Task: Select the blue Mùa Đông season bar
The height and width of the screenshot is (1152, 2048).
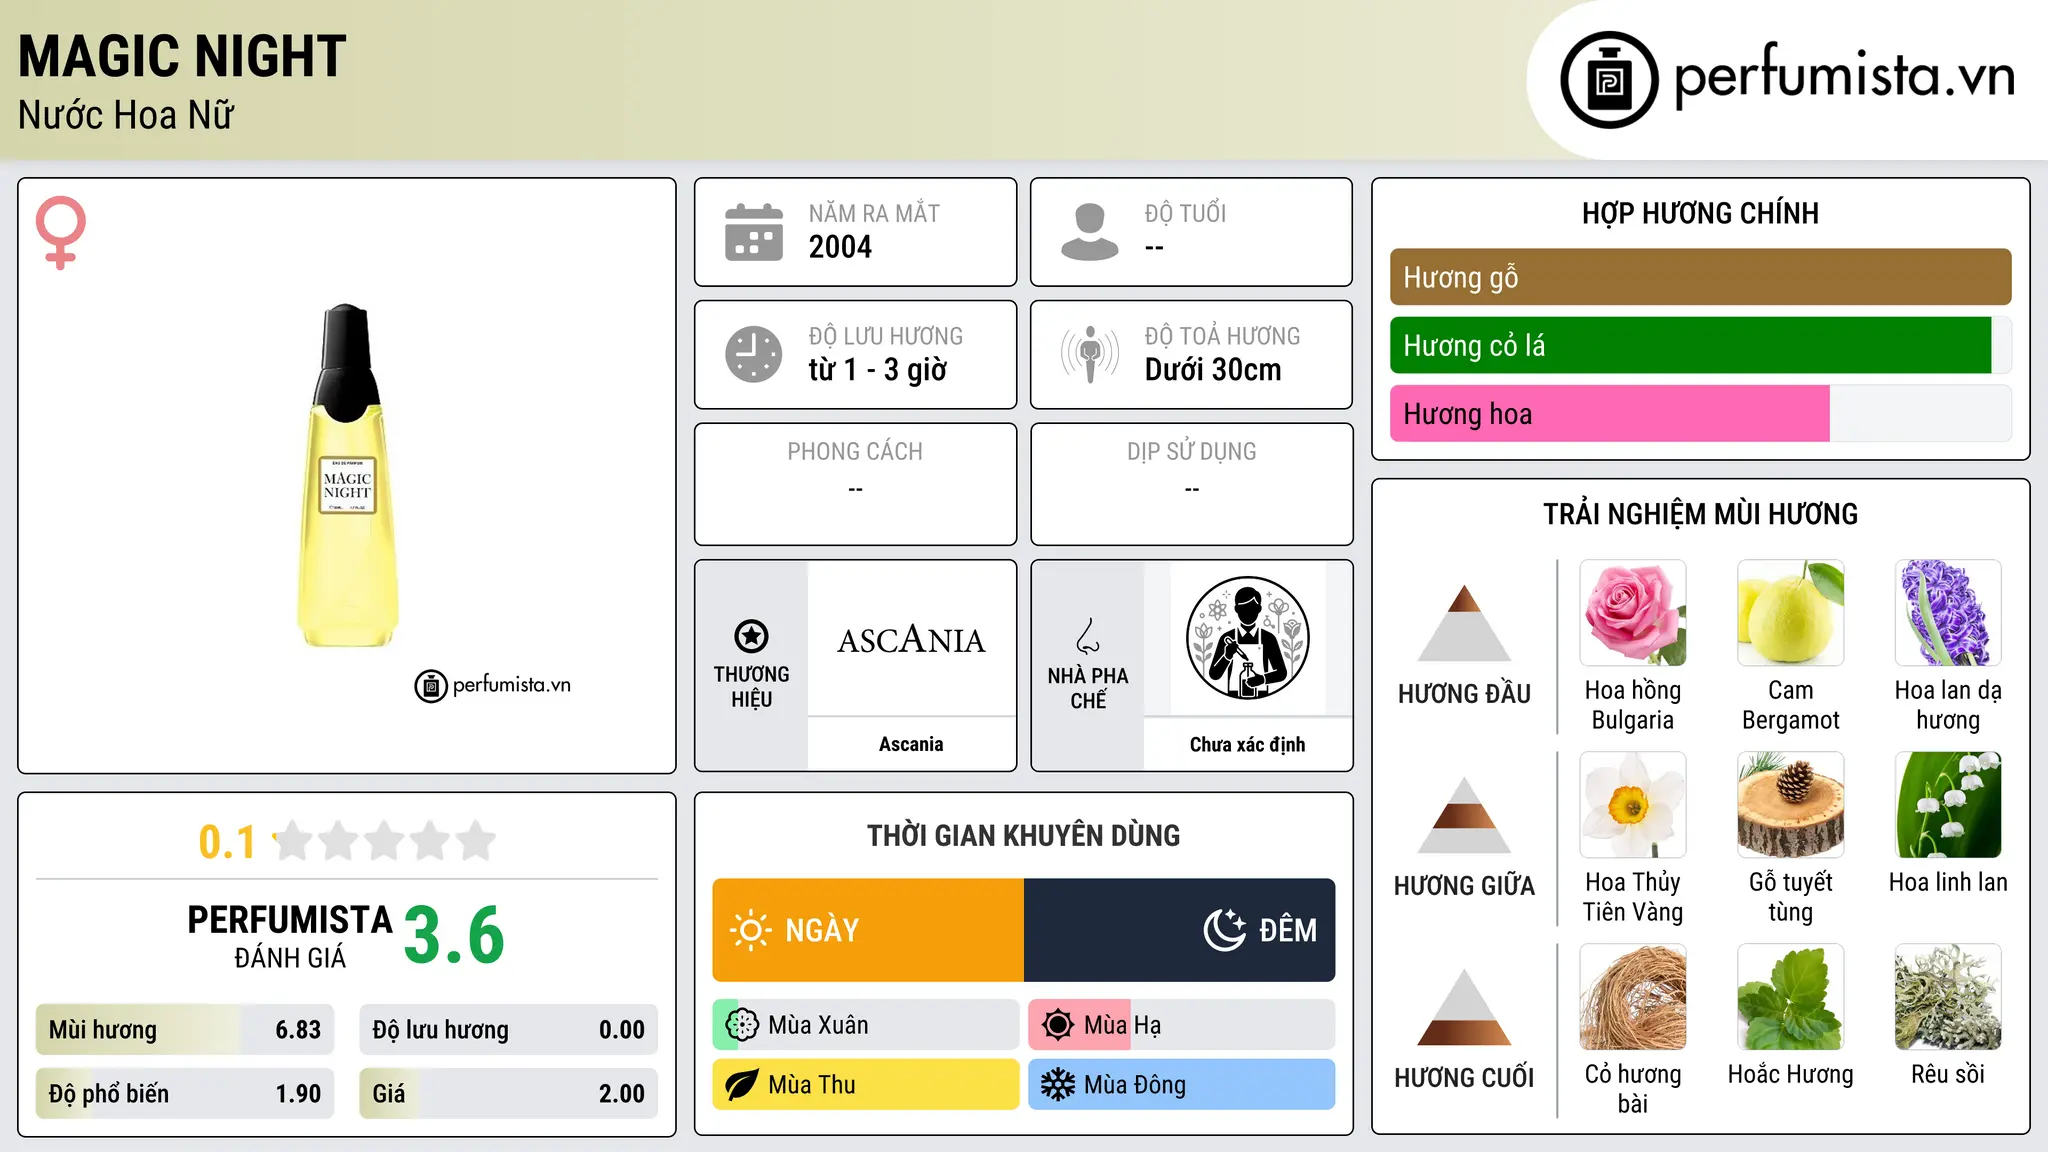Action: point(1182,1085)
